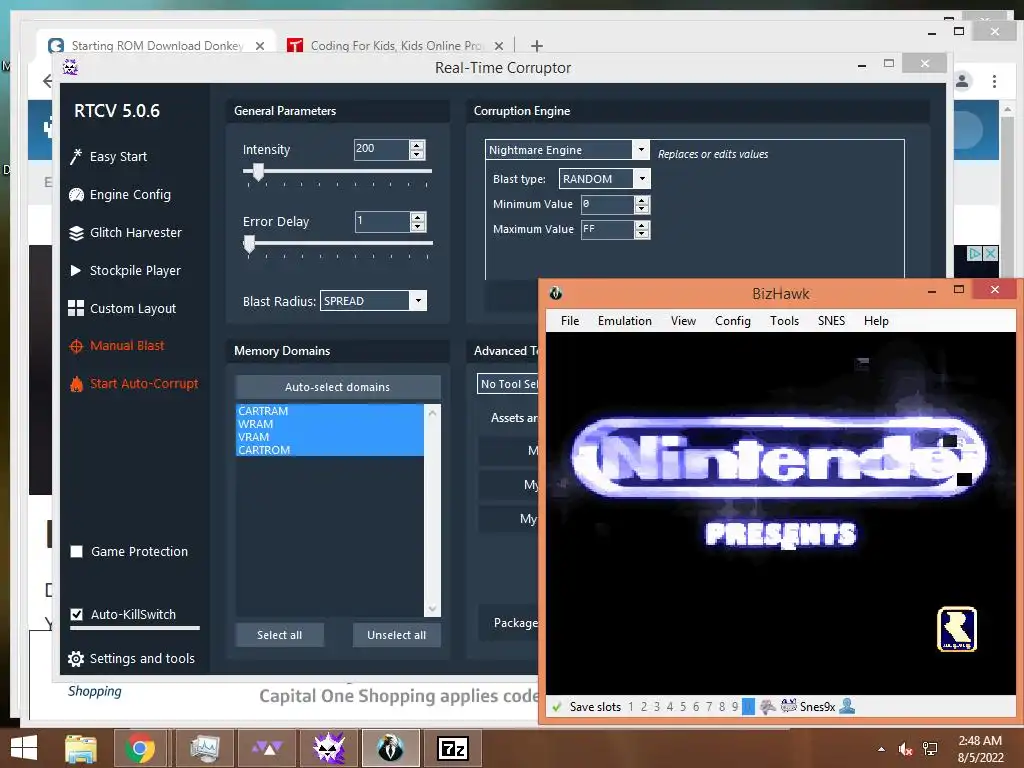Switch to Starting ROM Download Chrome tab

pyautogui.click(x=157, y=46)
